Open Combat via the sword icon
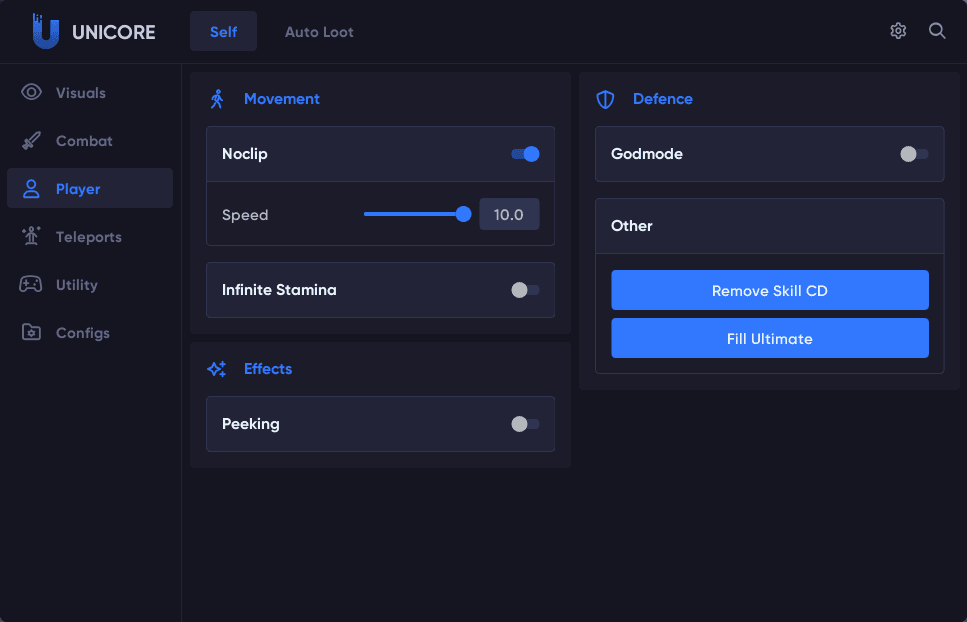967x622 pixels. (x=31, y=141)
